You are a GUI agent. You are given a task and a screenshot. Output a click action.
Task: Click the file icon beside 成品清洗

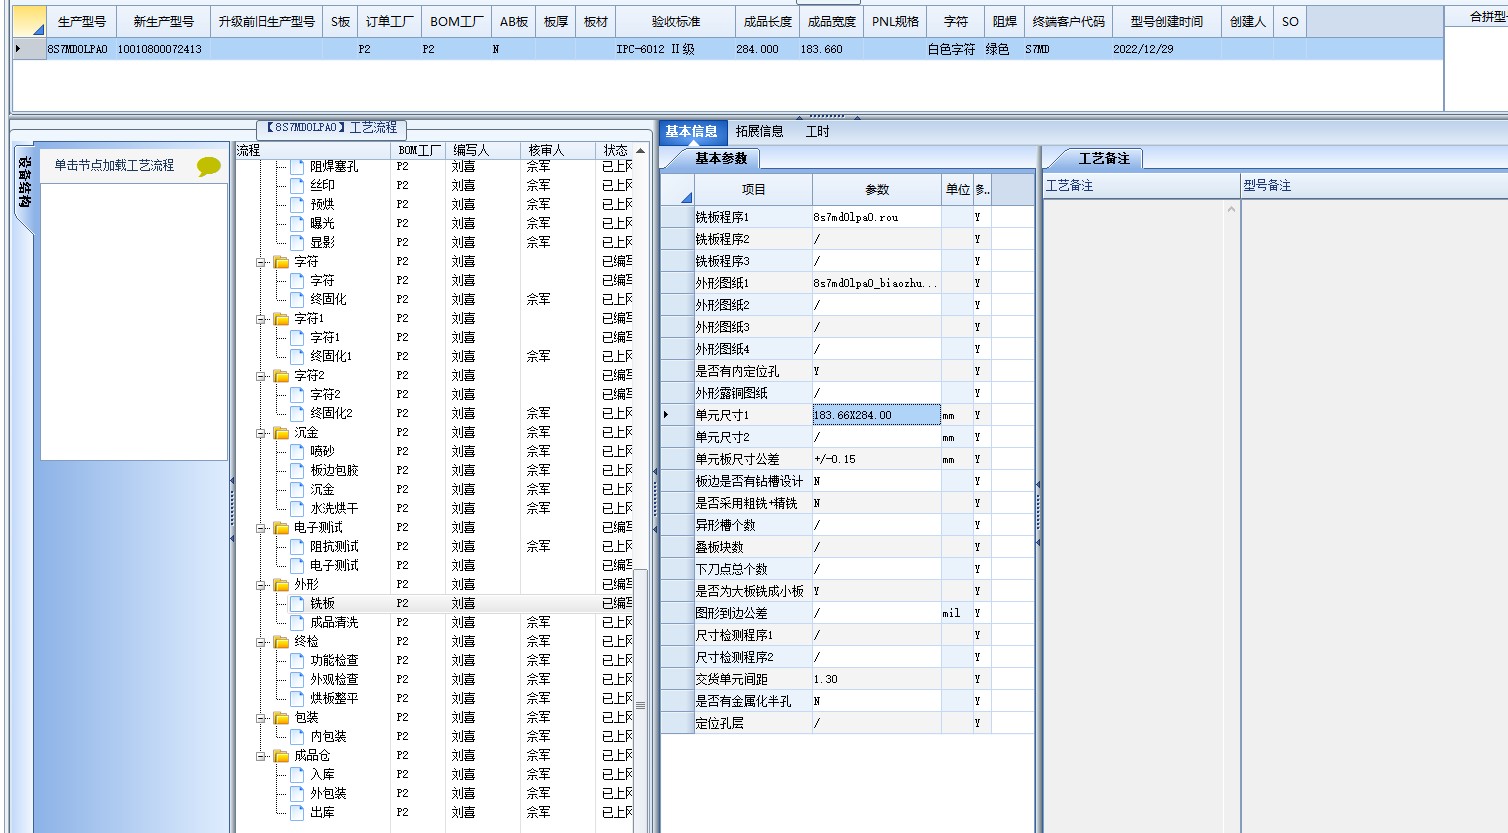tap(297, 622)
